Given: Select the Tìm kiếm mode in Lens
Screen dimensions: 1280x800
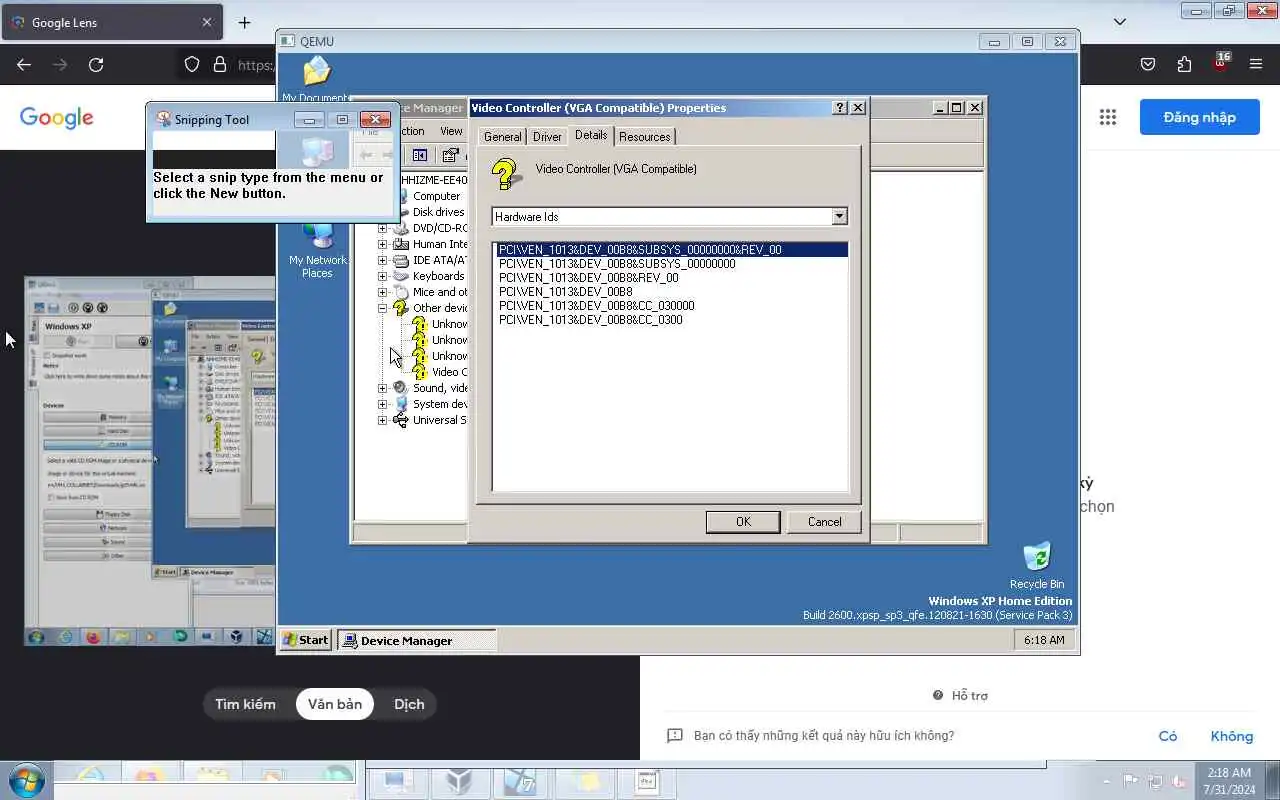Looking at the screenshot, I should (245, 704).
